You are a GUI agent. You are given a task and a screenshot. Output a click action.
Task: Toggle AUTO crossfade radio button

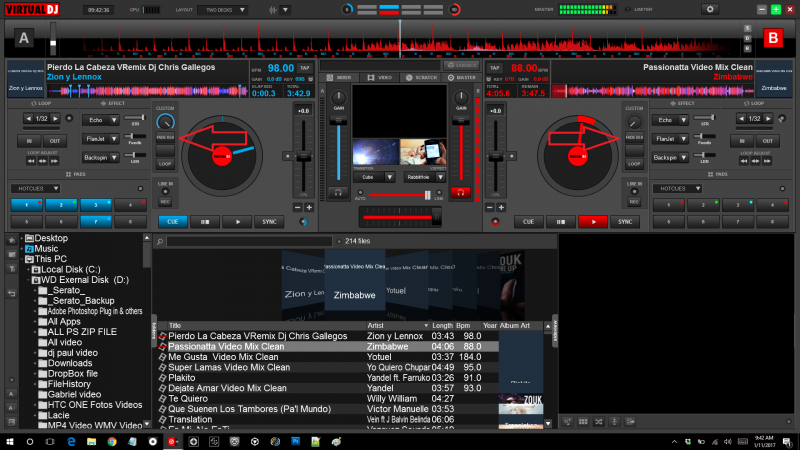[360, 193]
